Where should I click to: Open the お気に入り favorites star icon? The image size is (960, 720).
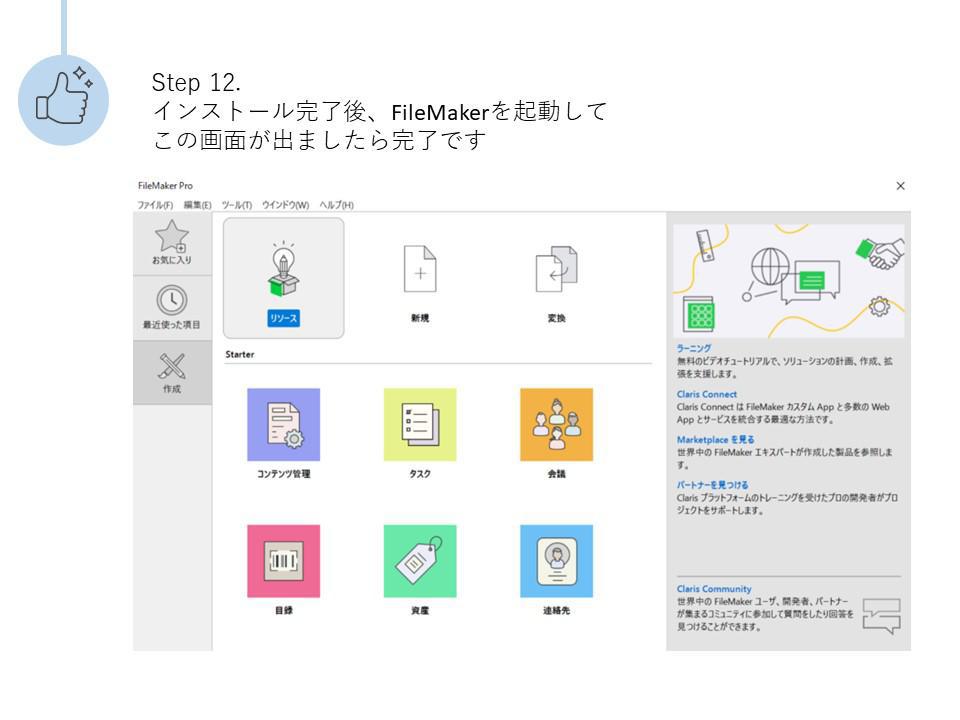(172, 236)
